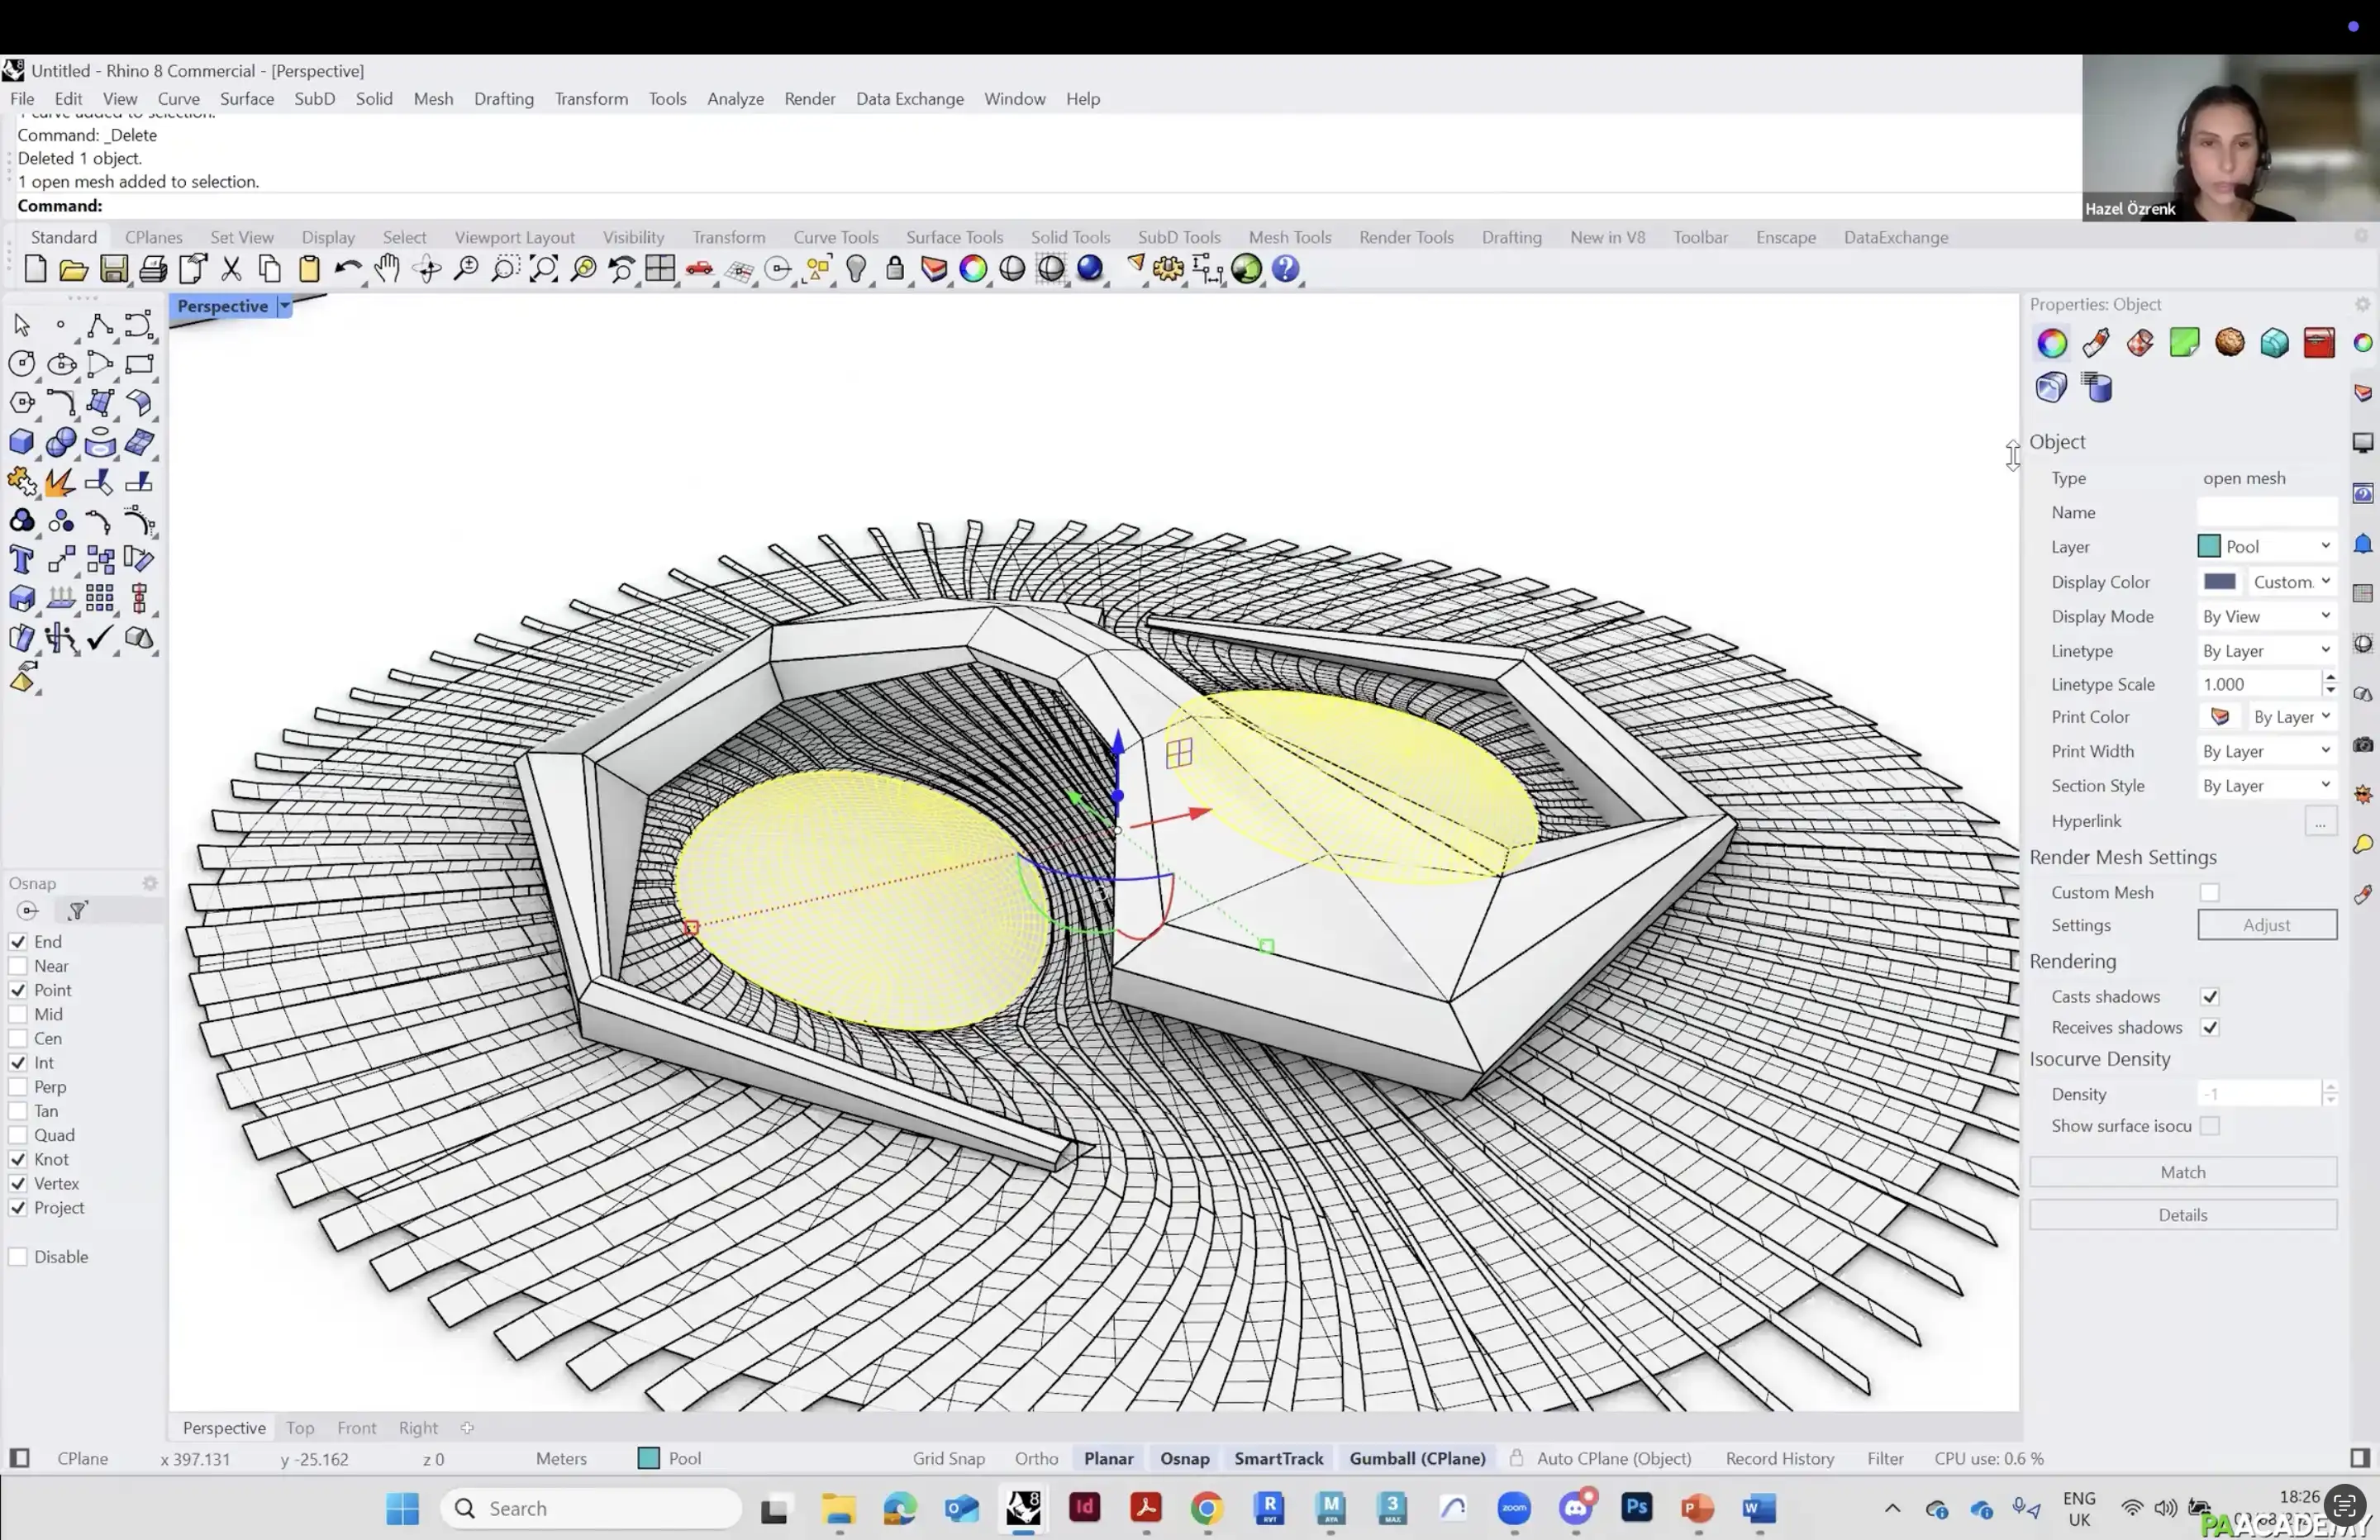Uncheck the Casts shadows checkbox
Viewport: 2380px width, 1540px height.
coord(2210,997)
